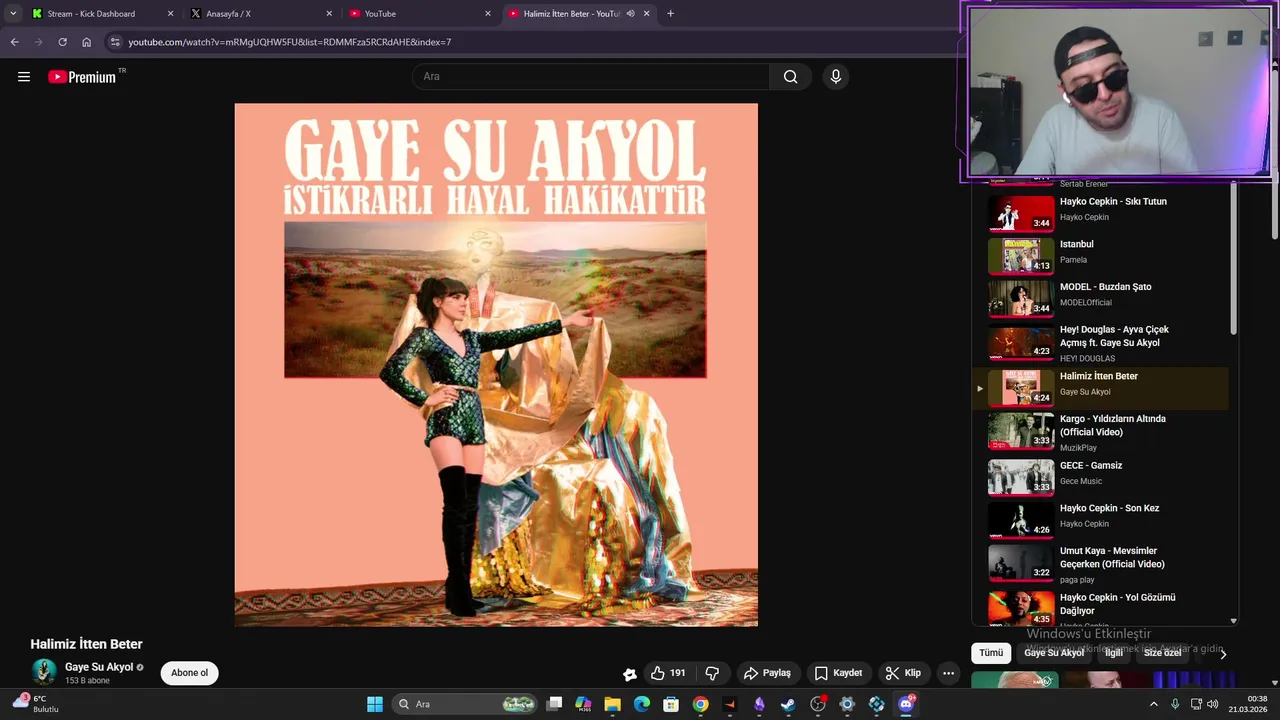Select the Gaye Su Akyol filter chip

1054,653
